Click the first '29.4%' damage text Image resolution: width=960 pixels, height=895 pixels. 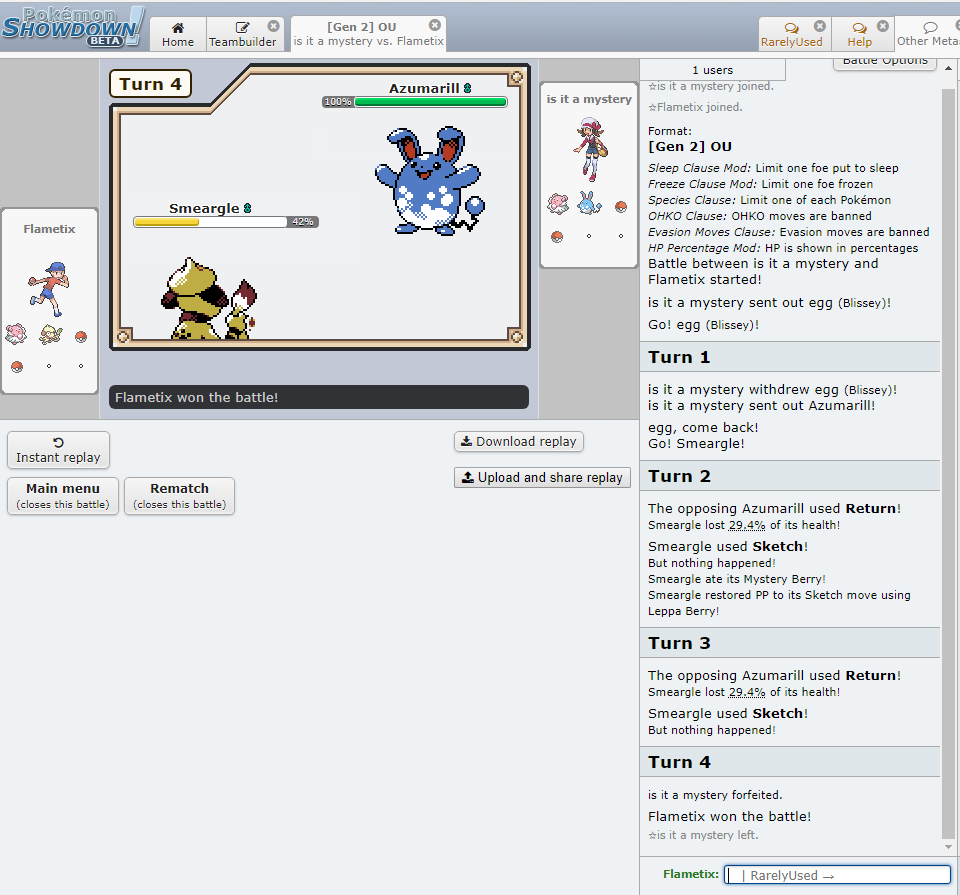(747, 525)
